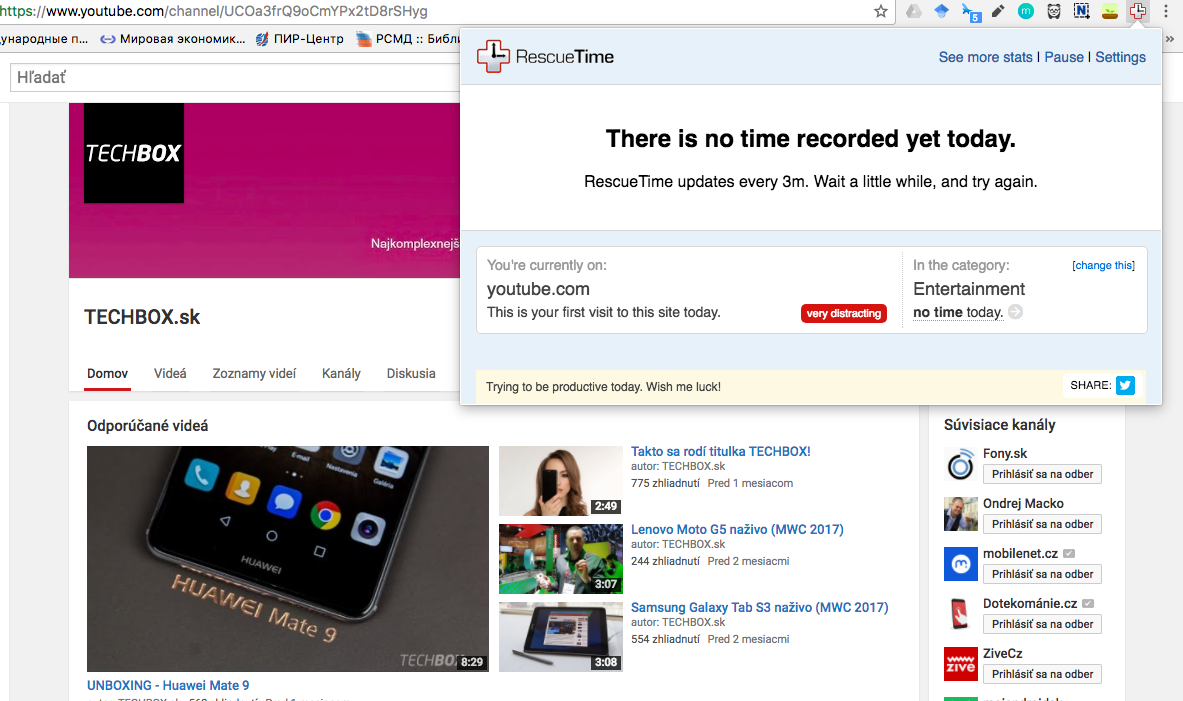Subscribe to Ondrej Macko channel
Image resolution: width=1183 pixels, height=701 pixels.
point(1042,524)
